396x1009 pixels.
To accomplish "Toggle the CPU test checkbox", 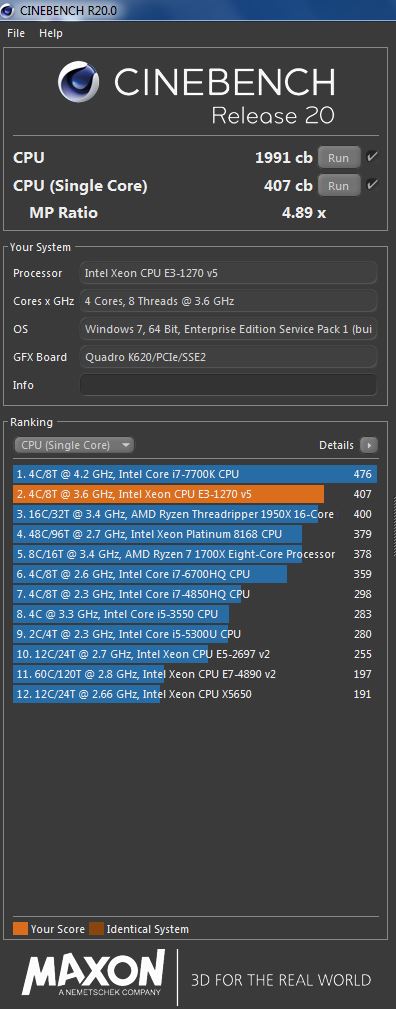I will [x=372, y=156].
